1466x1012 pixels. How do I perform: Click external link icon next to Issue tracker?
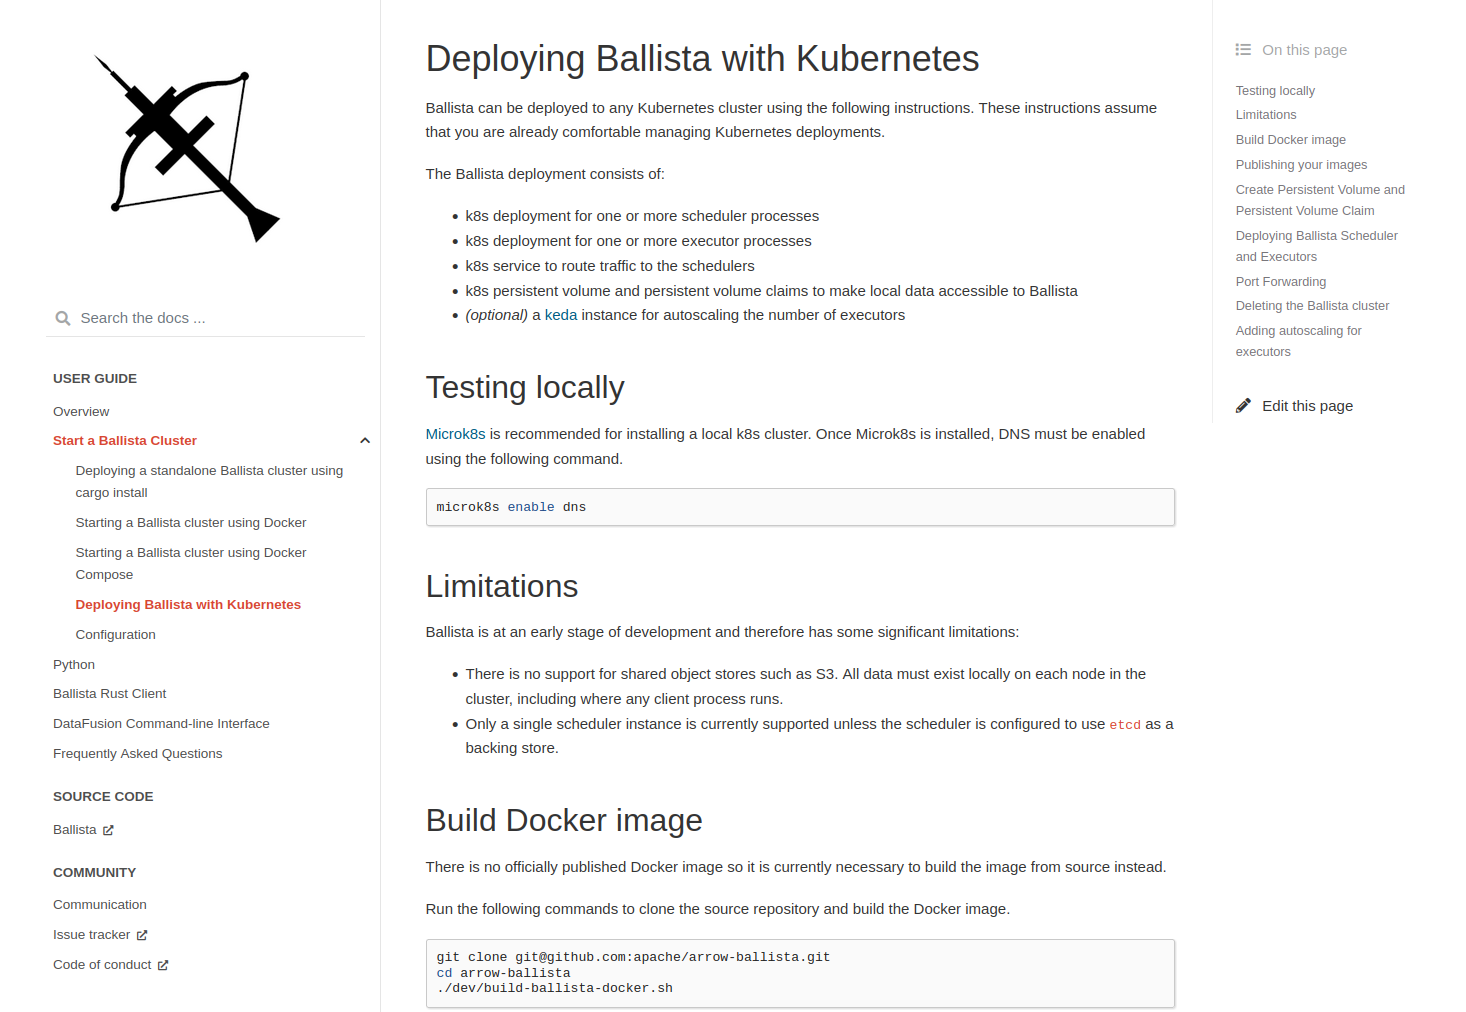click(x=142, y=935)
